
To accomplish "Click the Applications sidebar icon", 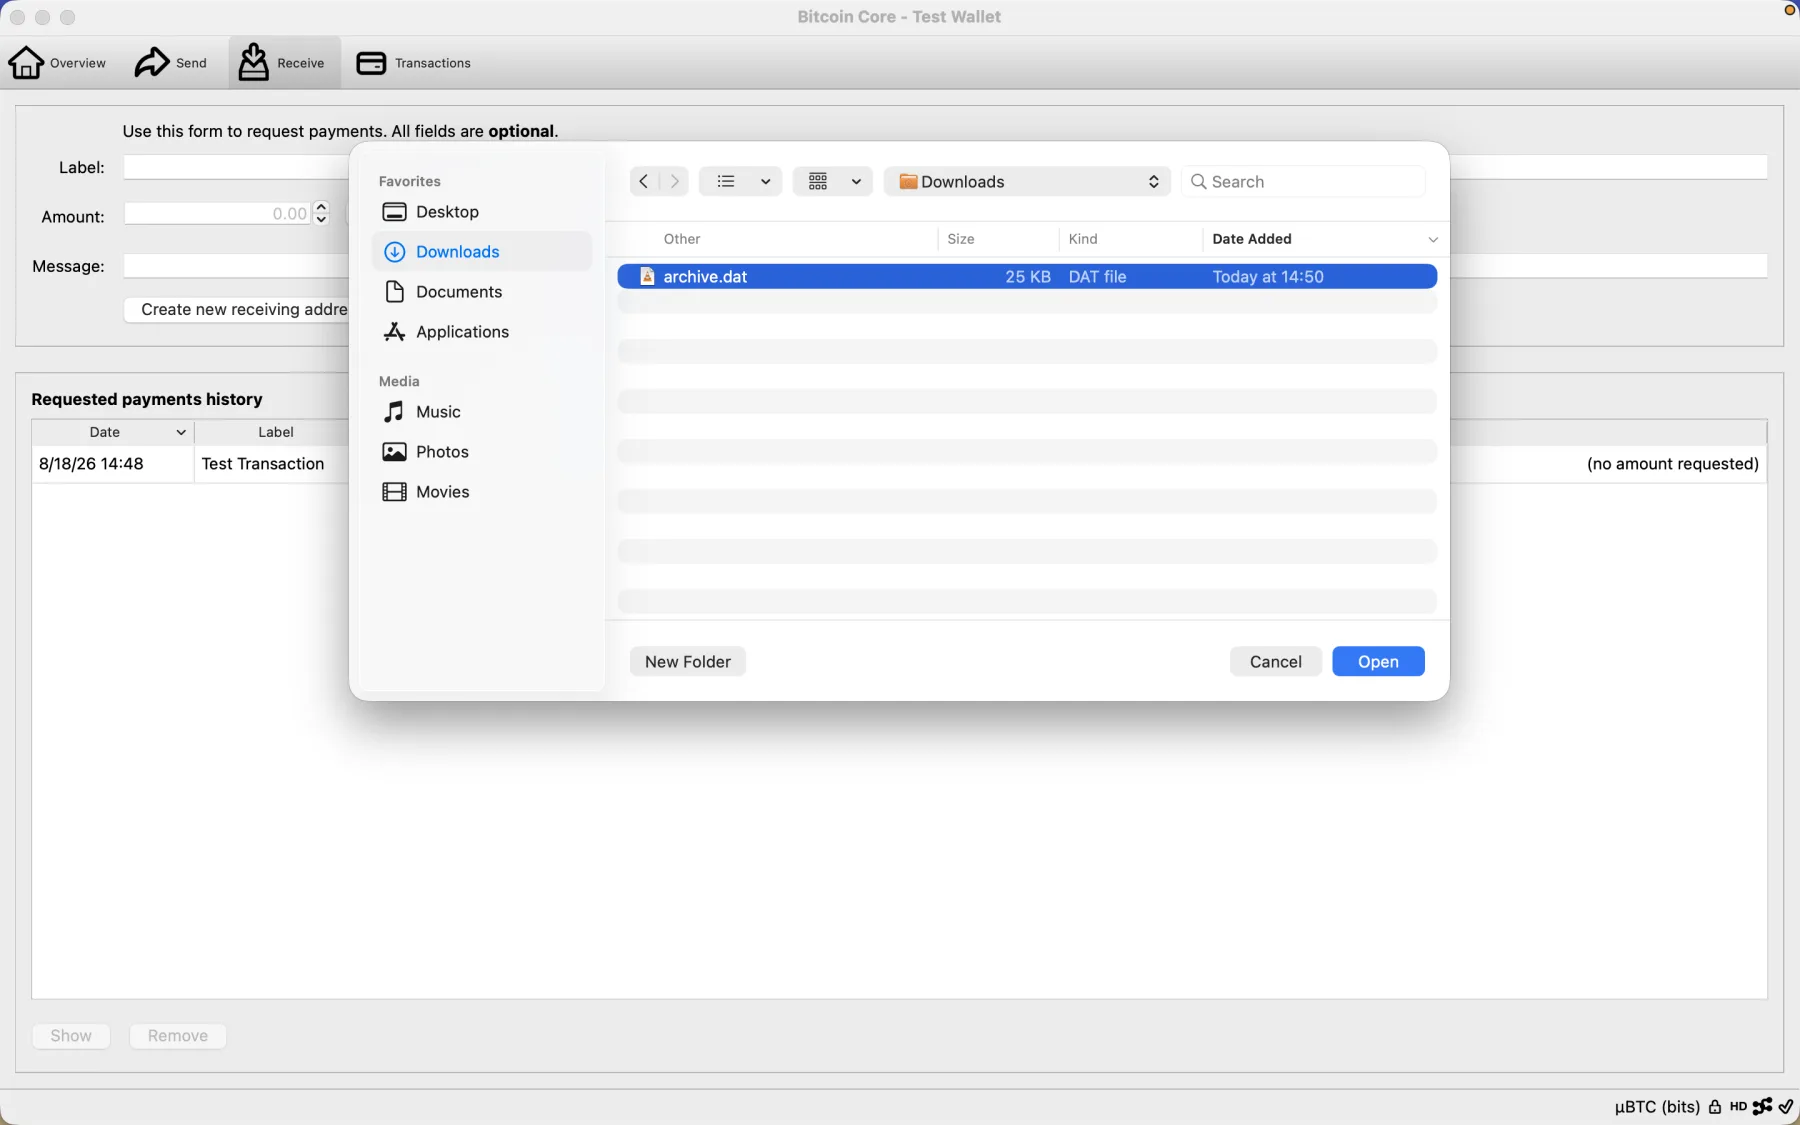I will tap(395, 332).
